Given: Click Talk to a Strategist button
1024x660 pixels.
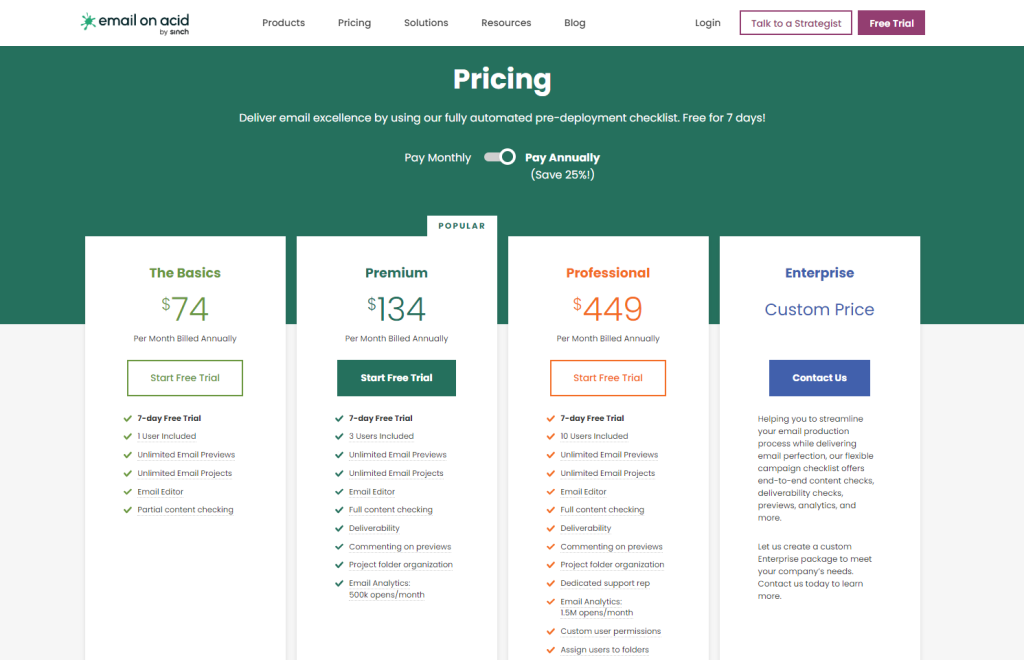Looking at the screenshot, I should tap(795, 23).
